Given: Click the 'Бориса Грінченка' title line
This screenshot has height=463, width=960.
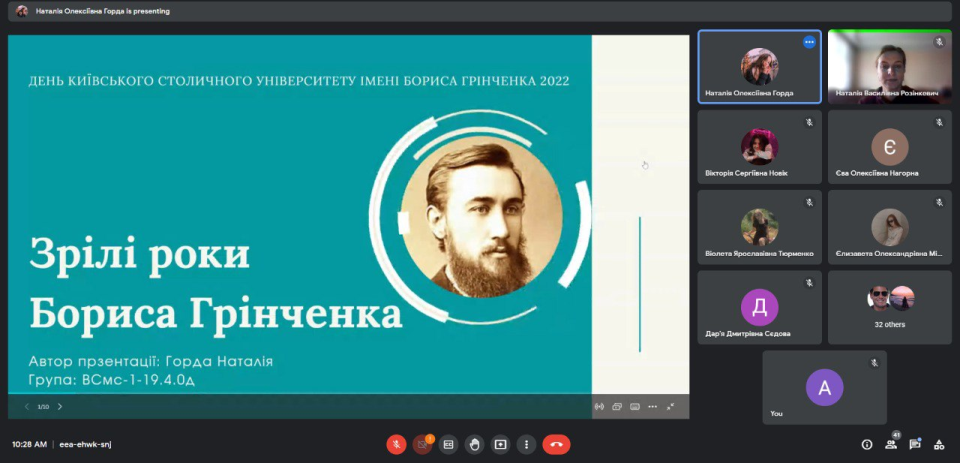Looking at the screenshot, I should point(216,314).
